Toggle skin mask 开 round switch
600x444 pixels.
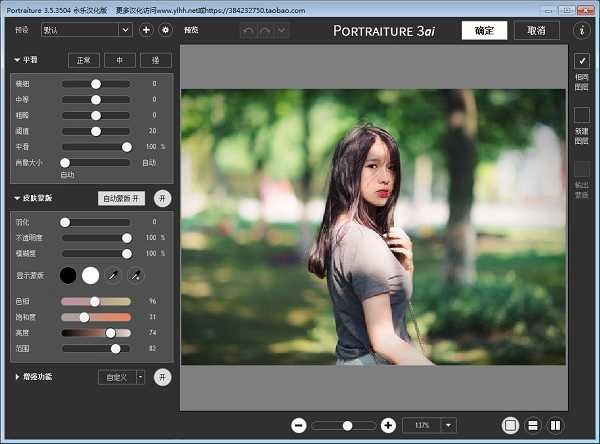[163, 198]
